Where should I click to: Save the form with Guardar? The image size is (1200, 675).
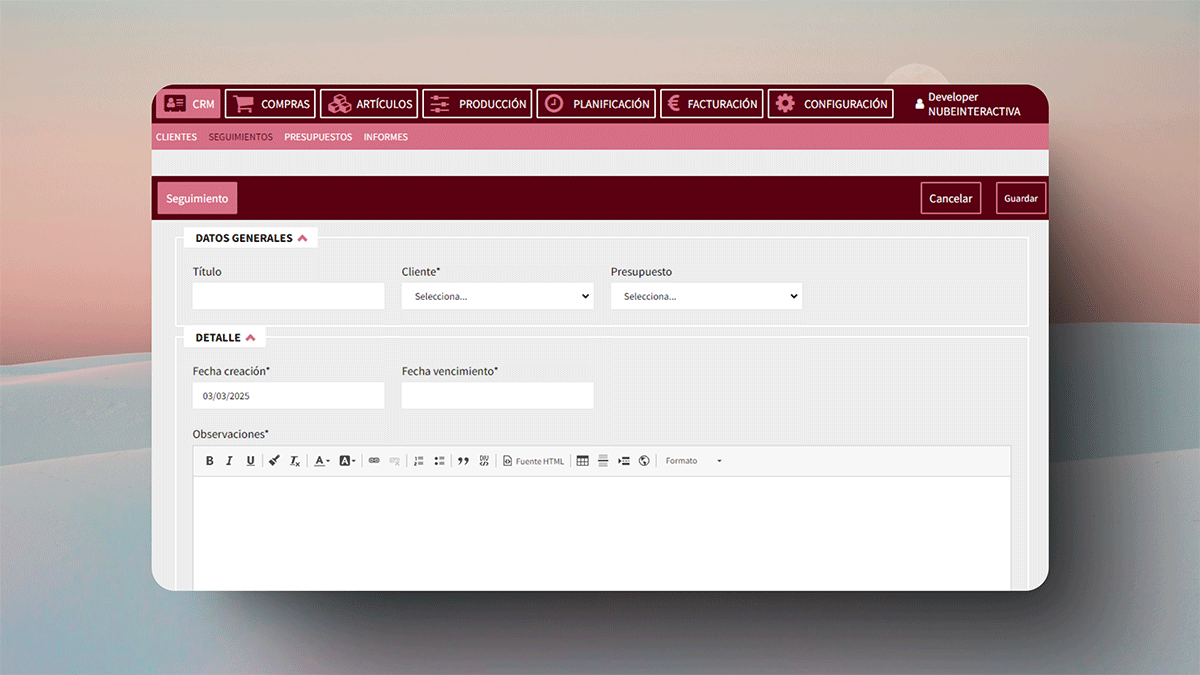[x=1021, y=198]
